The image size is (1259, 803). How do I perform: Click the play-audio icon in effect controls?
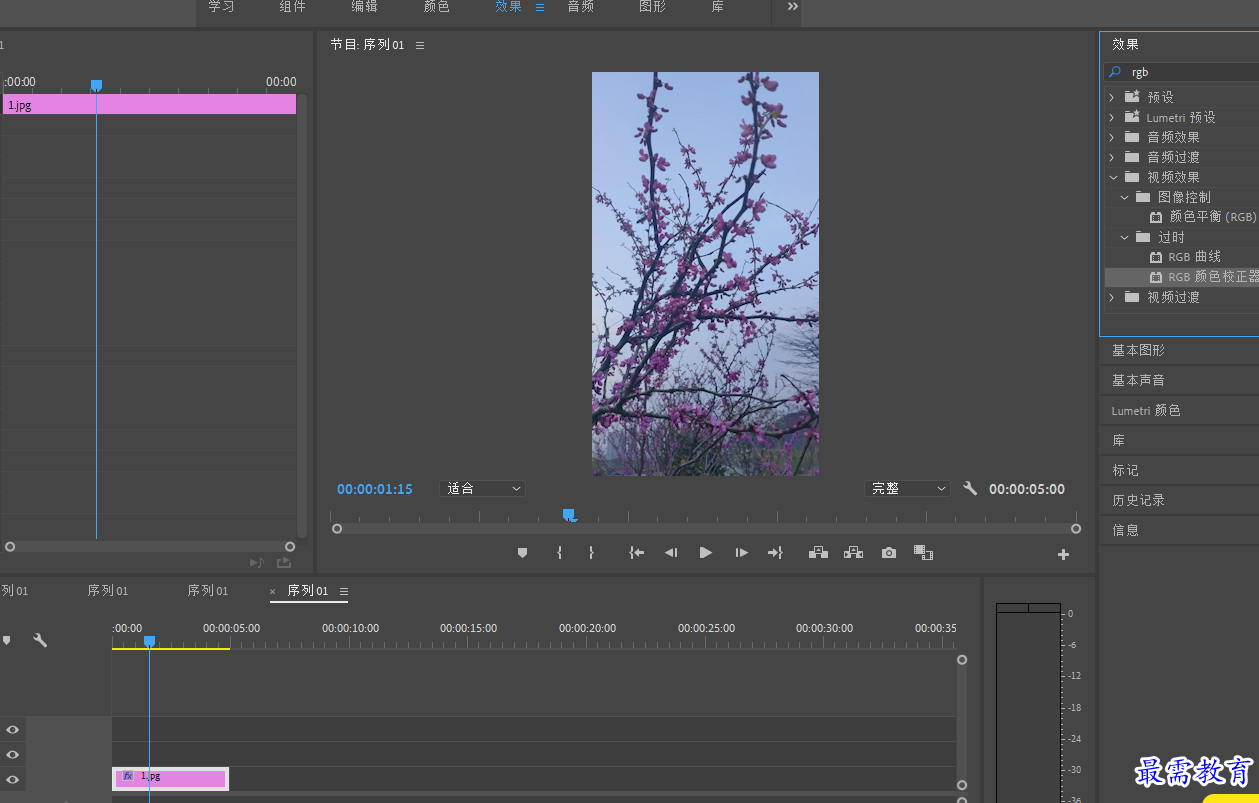pos(256,563)
